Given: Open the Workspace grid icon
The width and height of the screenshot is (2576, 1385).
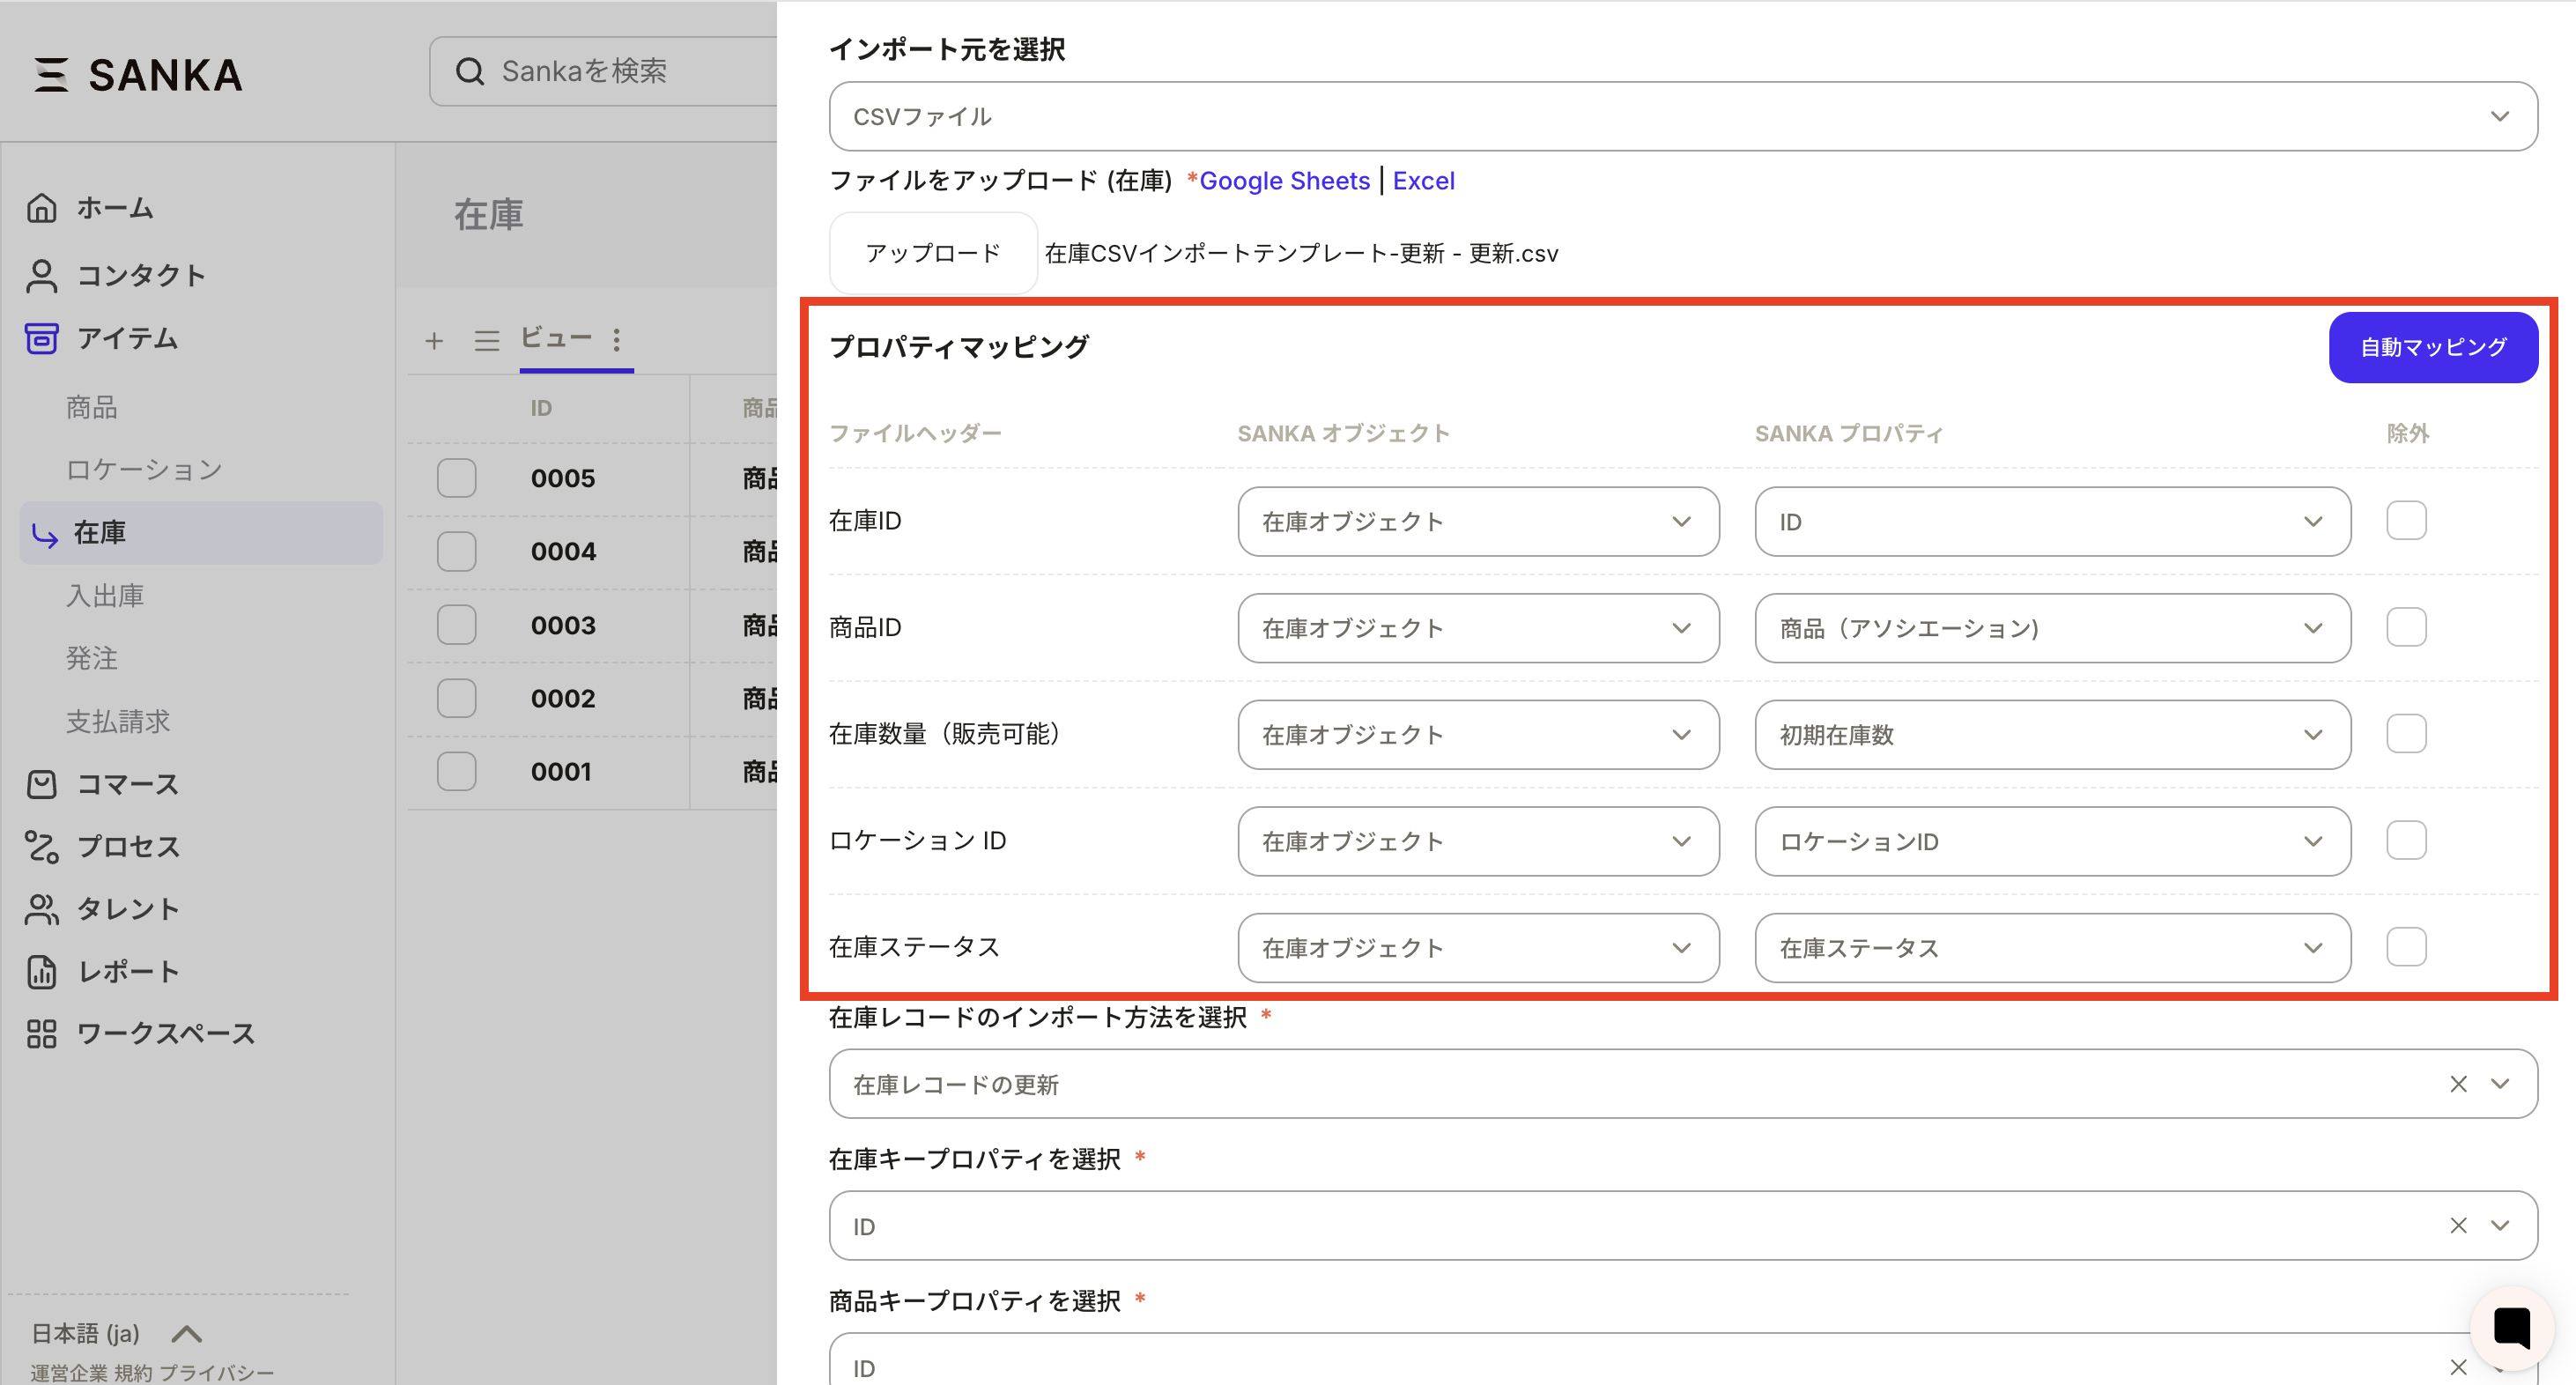Looking at the screenshot, I should click(41, 1033).
